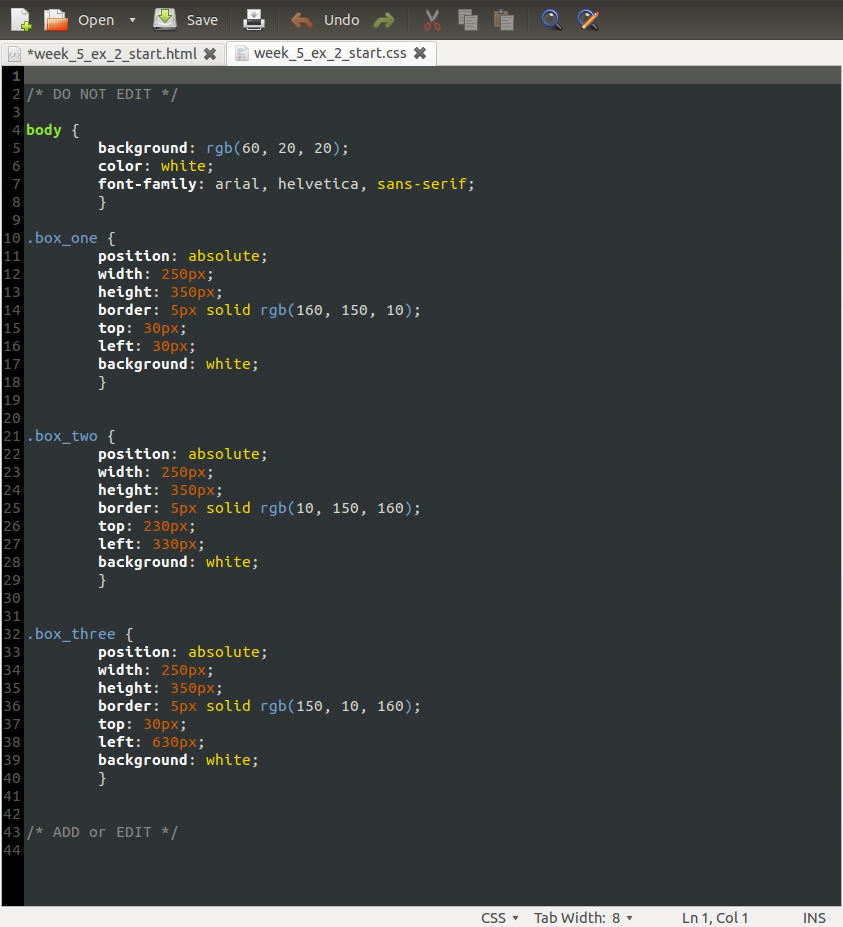Expand the Tab Width dropdown
This screenshot has height=927, width=843.
tap(583, 917)
